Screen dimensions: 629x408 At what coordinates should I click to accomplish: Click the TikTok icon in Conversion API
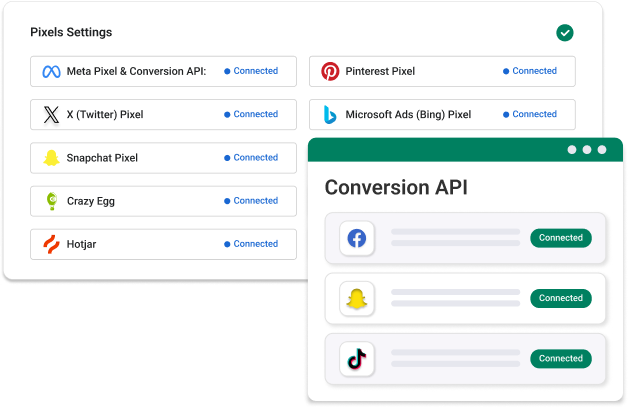coord(357,359)
